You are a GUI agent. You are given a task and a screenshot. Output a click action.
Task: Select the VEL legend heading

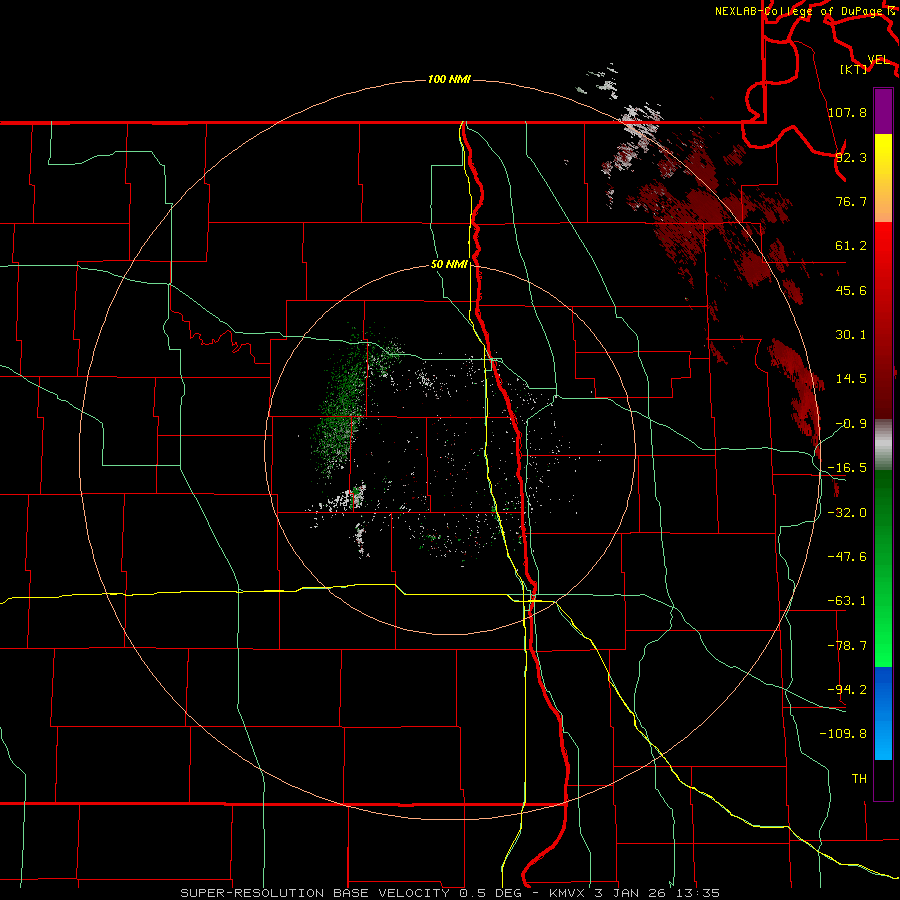878,60
